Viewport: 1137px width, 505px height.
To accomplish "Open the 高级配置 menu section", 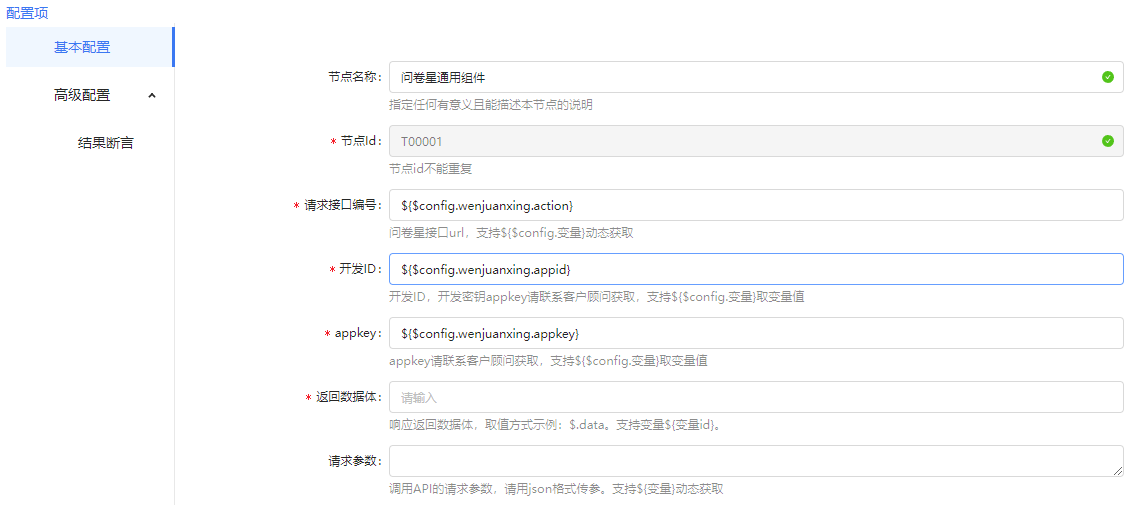I will tap(82, 96).
